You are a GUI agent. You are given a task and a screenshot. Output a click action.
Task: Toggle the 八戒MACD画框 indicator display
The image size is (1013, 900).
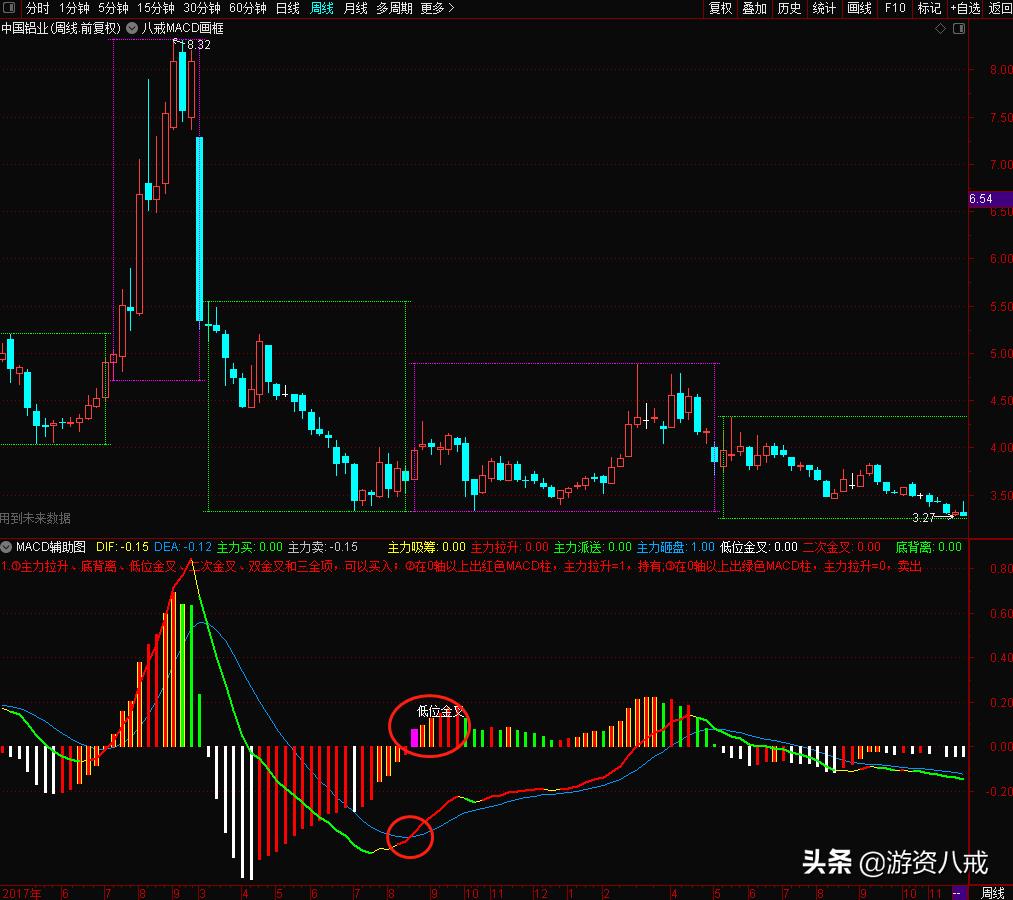coord(130,28)
